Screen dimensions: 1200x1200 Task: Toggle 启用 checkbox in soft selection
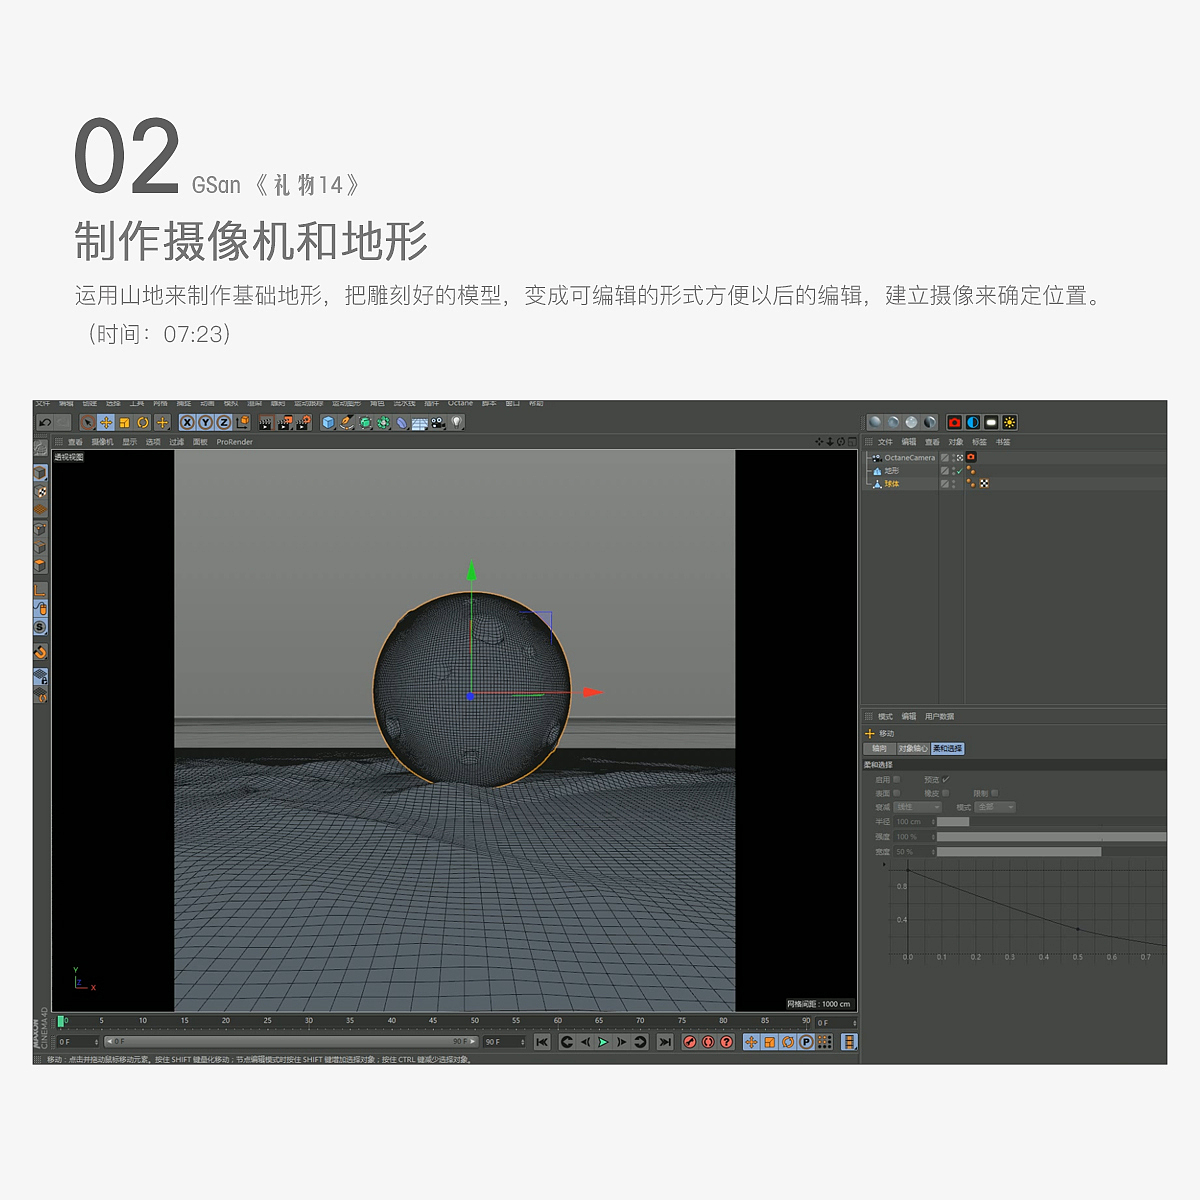tap(896, 779)
